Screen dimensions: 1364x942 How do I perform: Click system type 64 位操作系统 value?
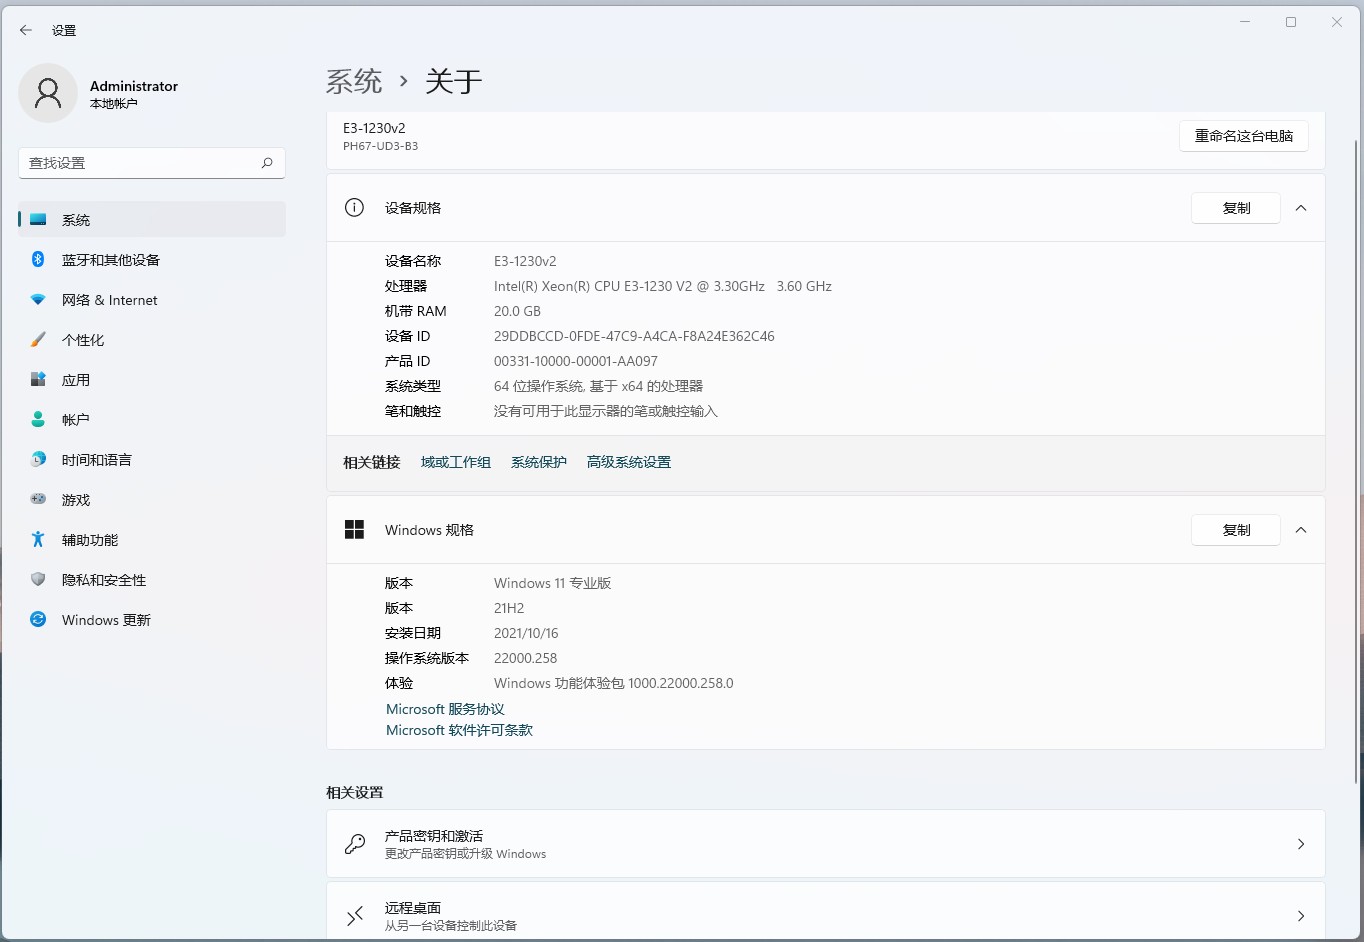(598, 386)
